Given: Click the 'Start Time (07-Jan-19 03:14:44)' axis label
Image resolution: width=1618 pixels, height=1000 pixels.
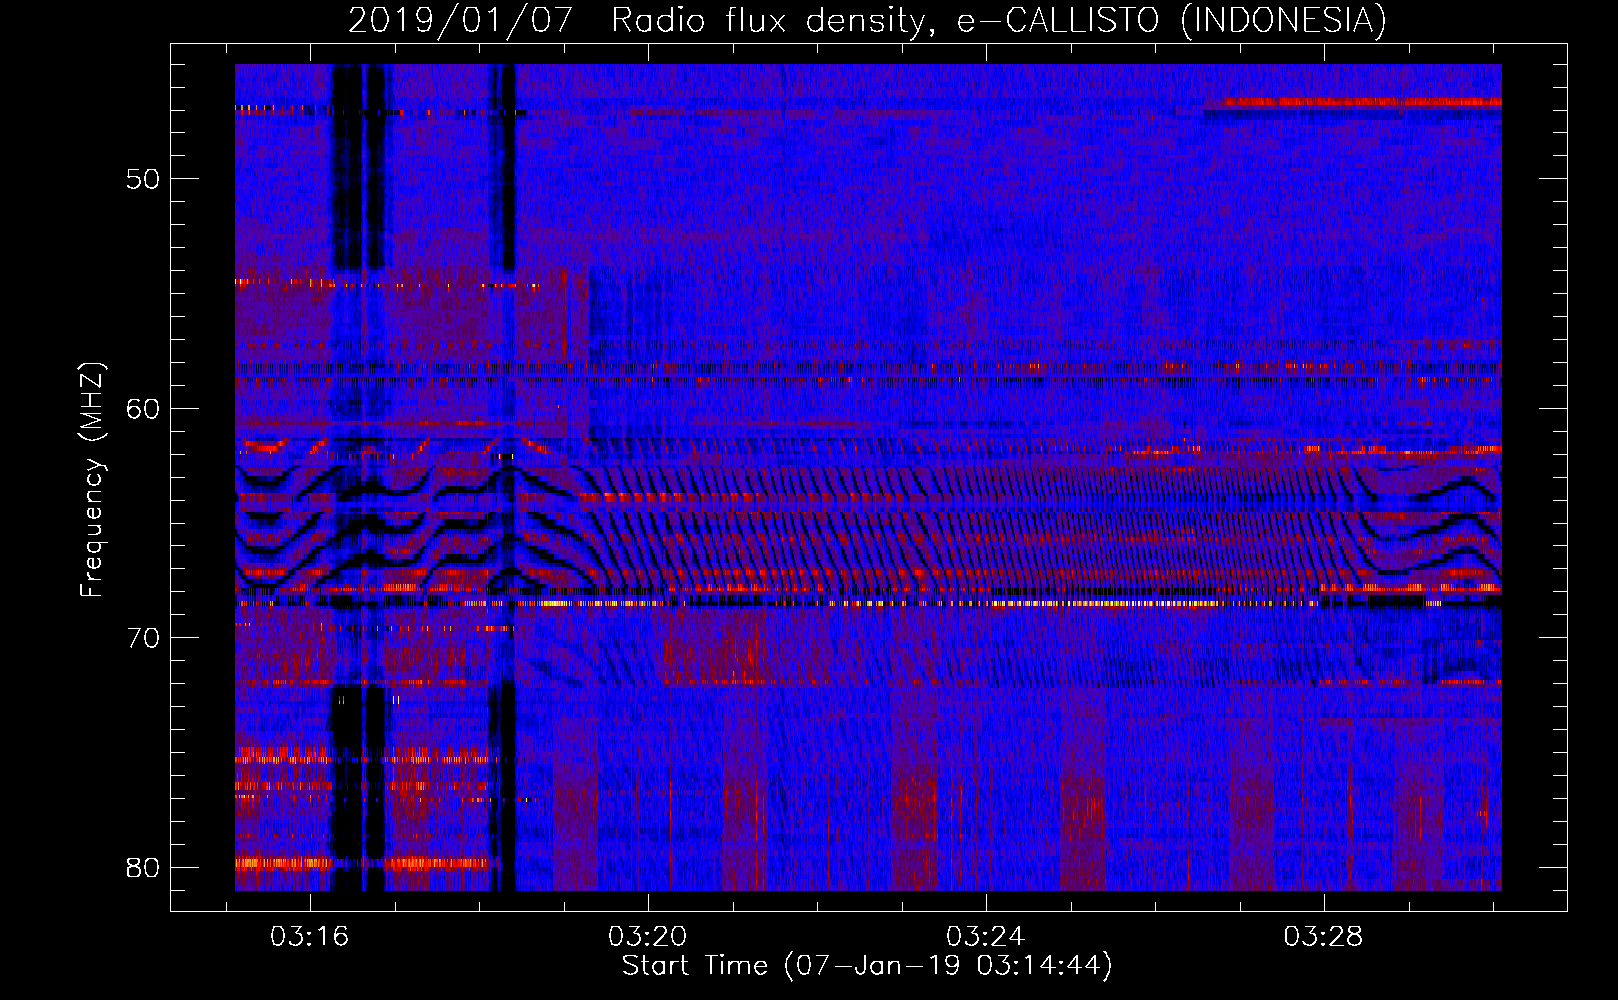Looking at the screenshot, I should coord(867,966).
